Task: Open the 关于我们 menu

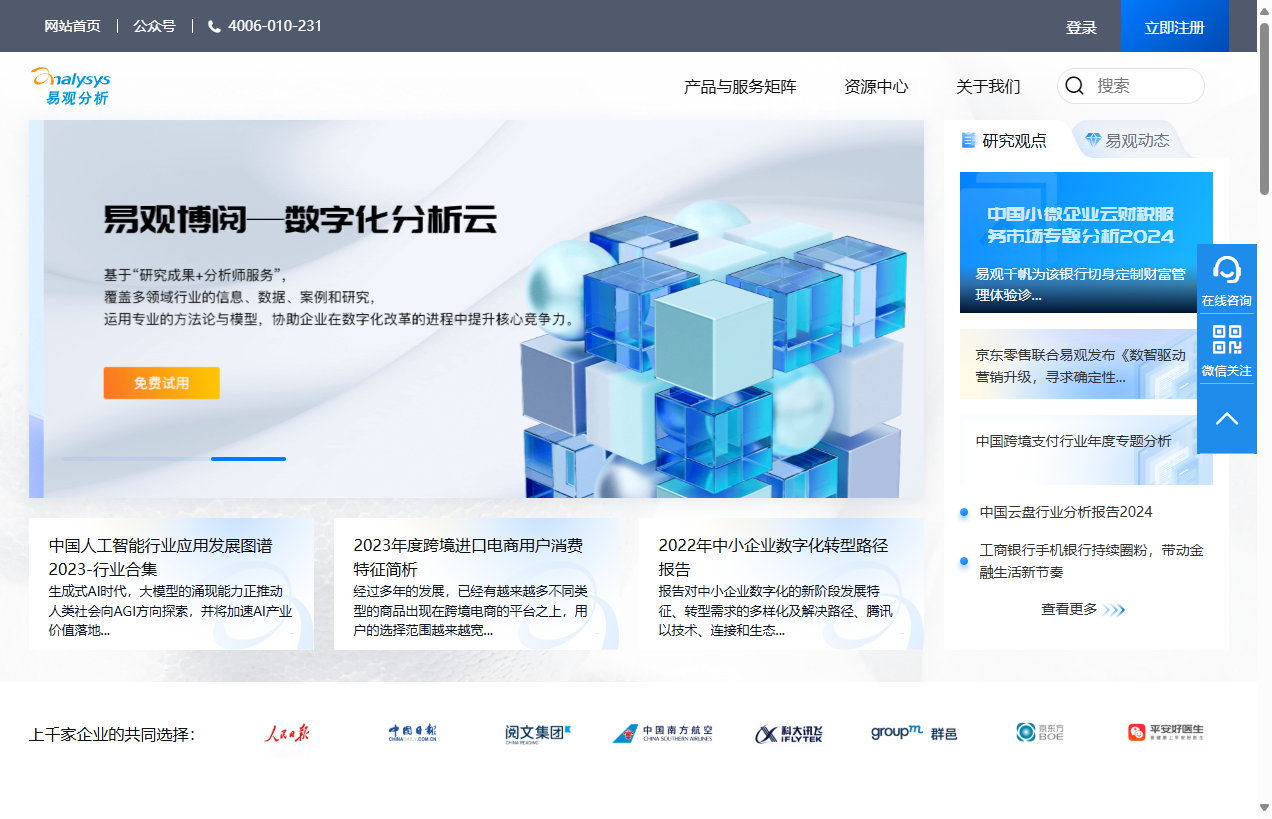Action: pos(987,87)
